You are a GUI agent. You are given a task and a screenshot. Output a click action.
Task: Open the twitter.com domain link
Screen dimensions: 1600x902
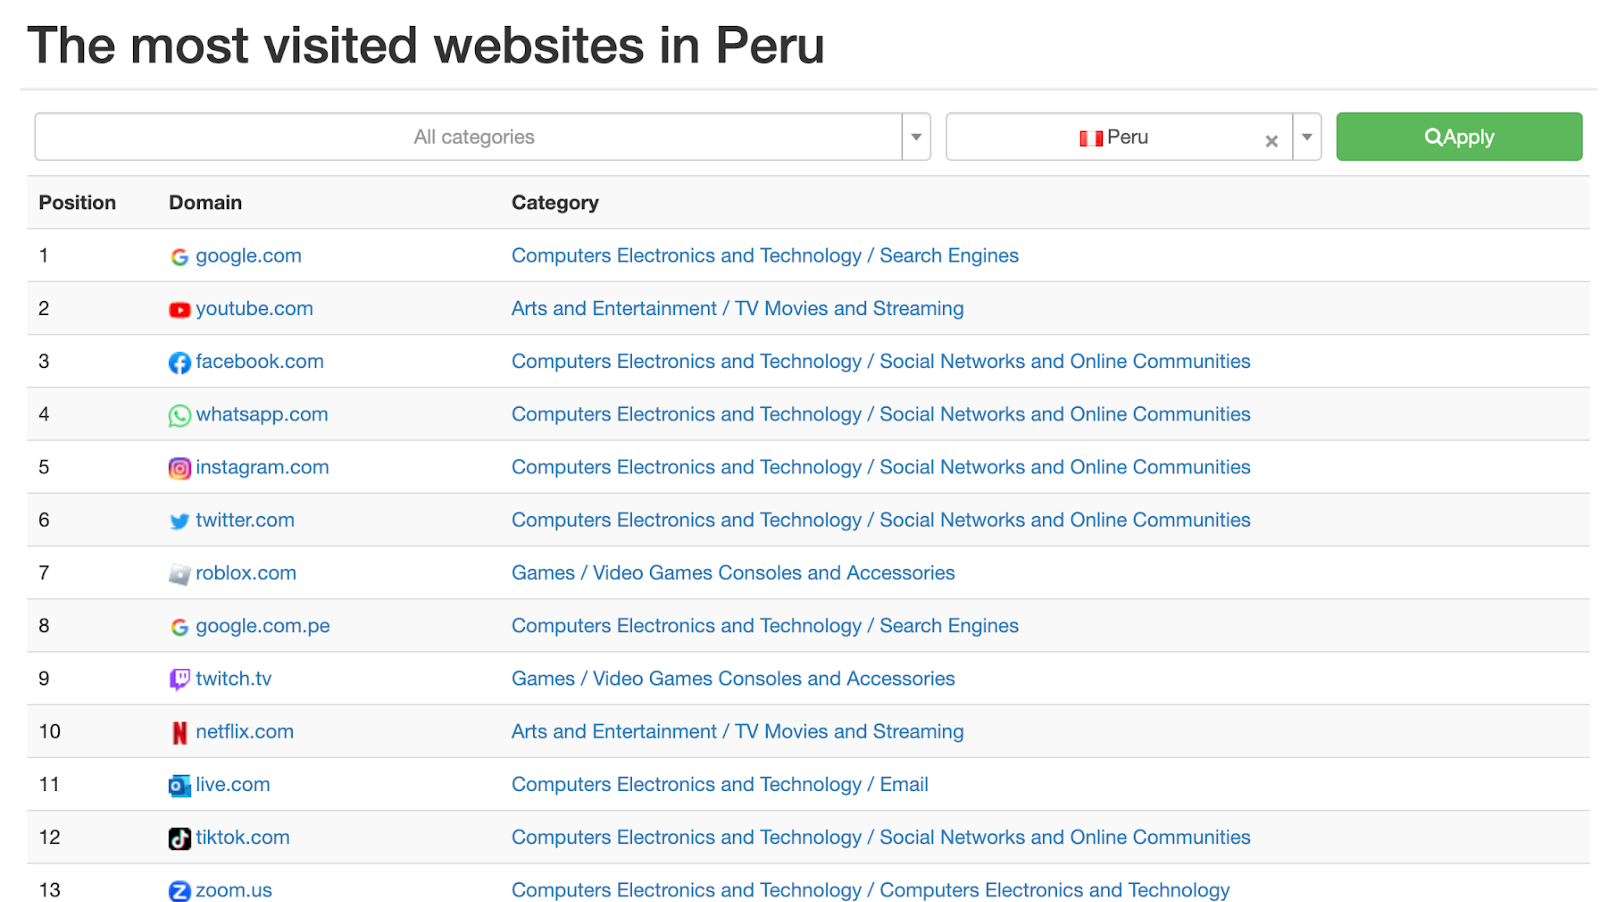click(245, 521)
